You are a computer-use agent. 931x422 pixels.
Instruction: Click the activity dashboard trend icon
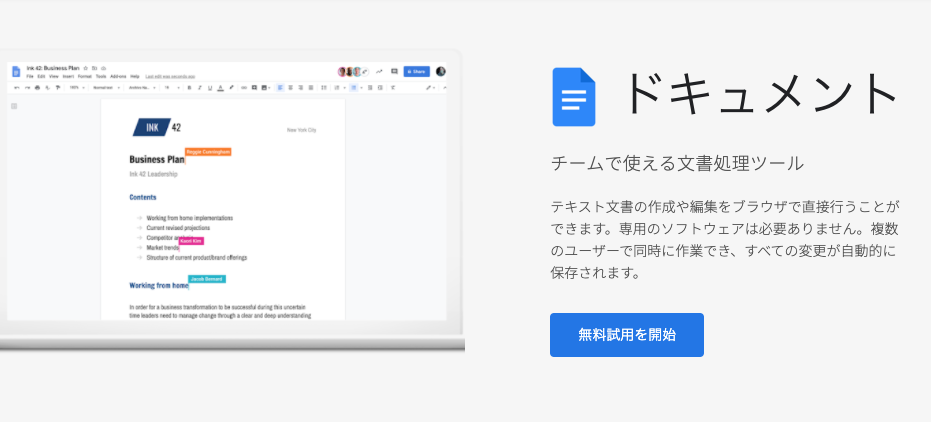(x=379, y=71)
